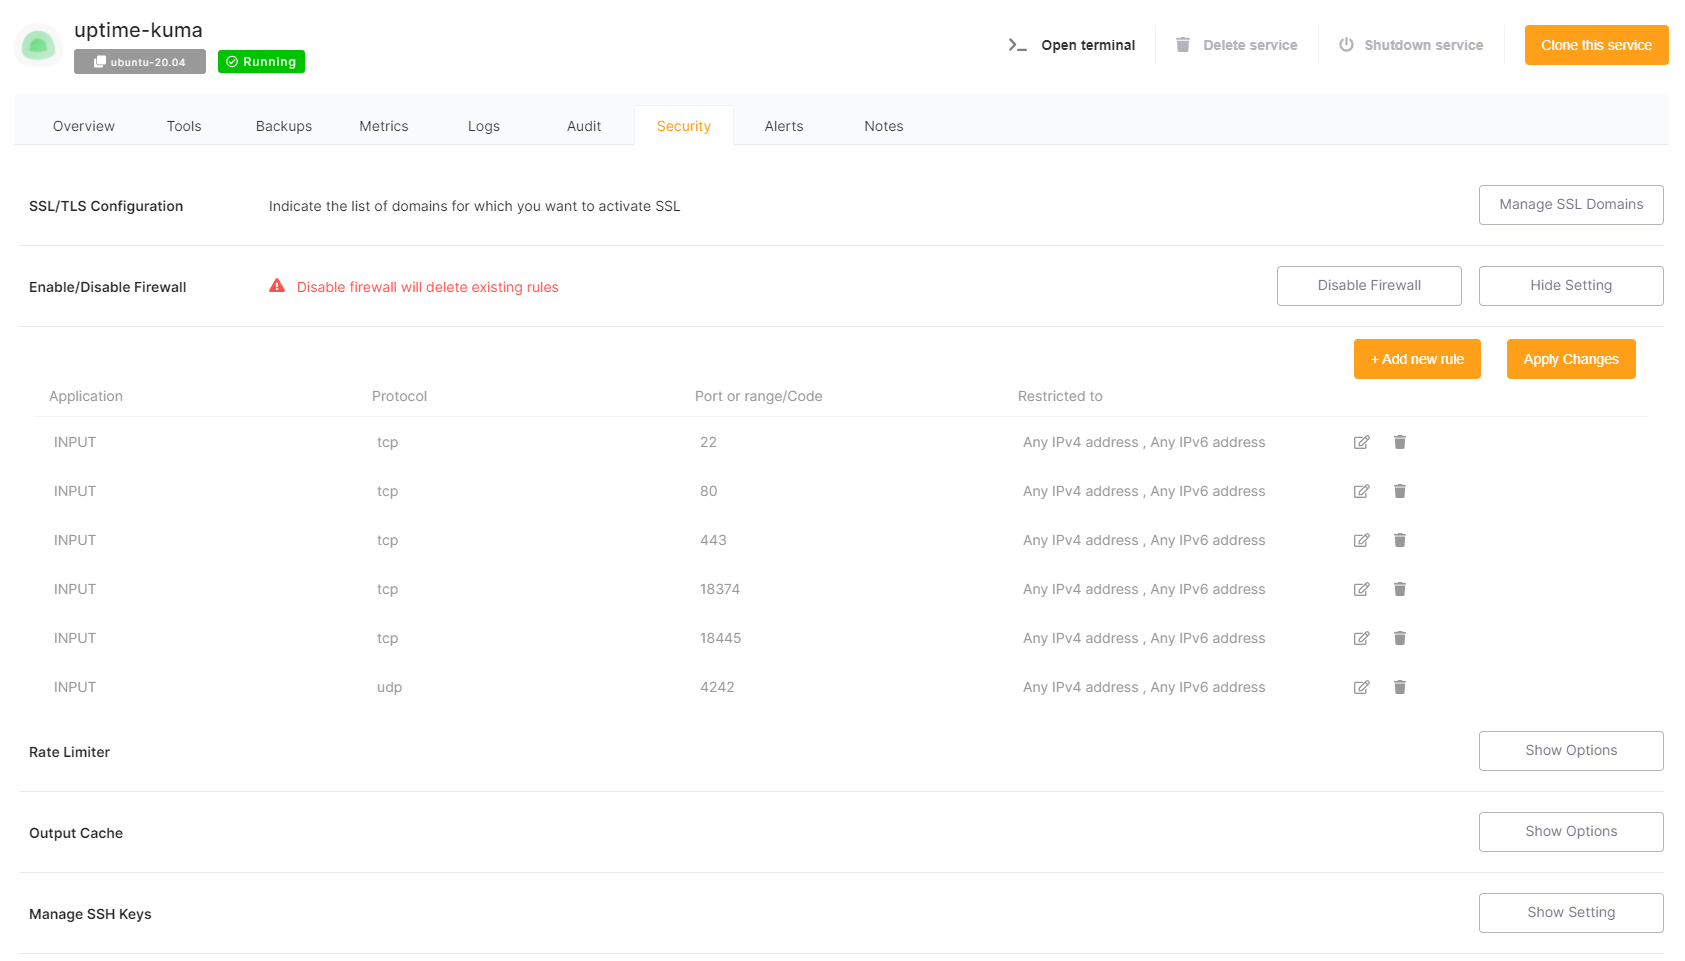Edit the port 18445 rule
This screenshot has height=961, width=1685.
point(1361,638)
